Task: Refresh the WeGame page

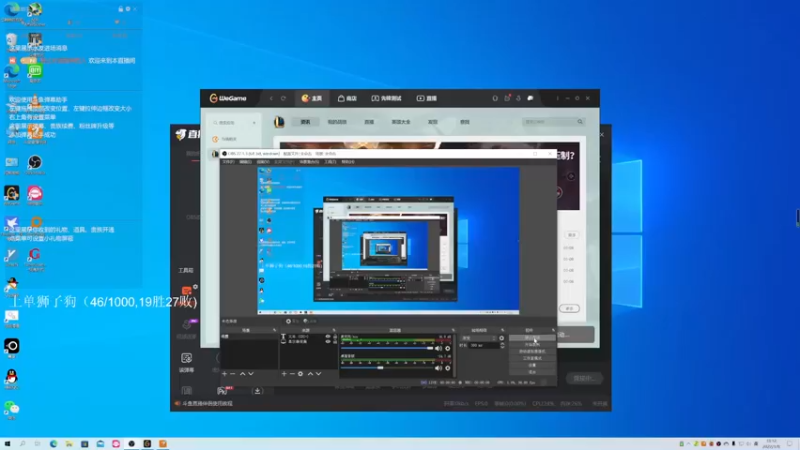Action: tap(283, 98)
